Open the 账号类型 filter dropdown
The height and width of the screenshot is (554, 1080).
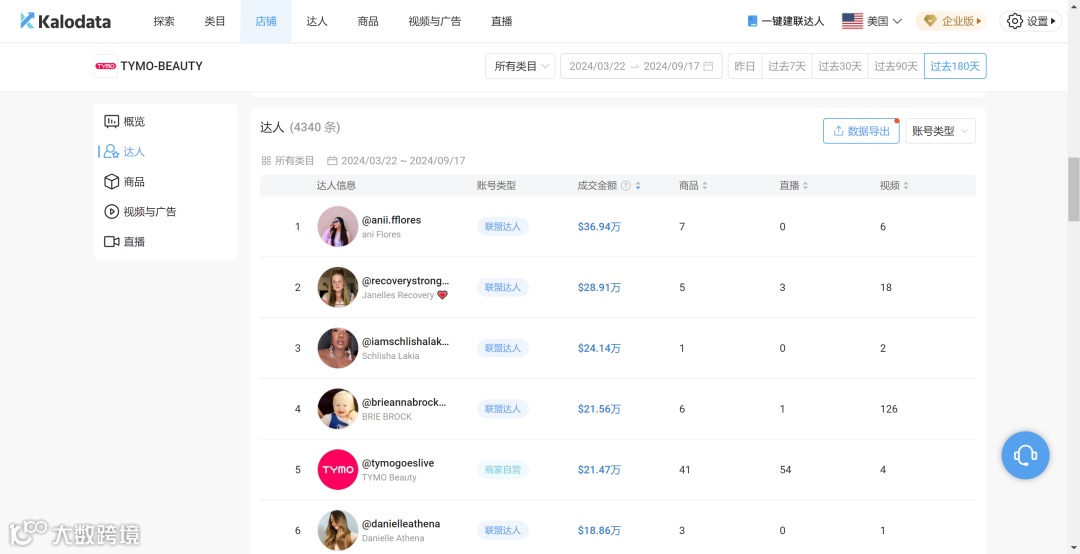pos(940,131)
